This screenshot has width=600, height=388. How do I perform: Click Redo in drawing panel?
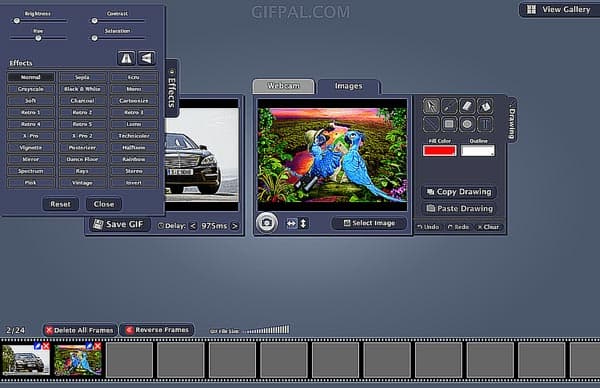[458, 227]
